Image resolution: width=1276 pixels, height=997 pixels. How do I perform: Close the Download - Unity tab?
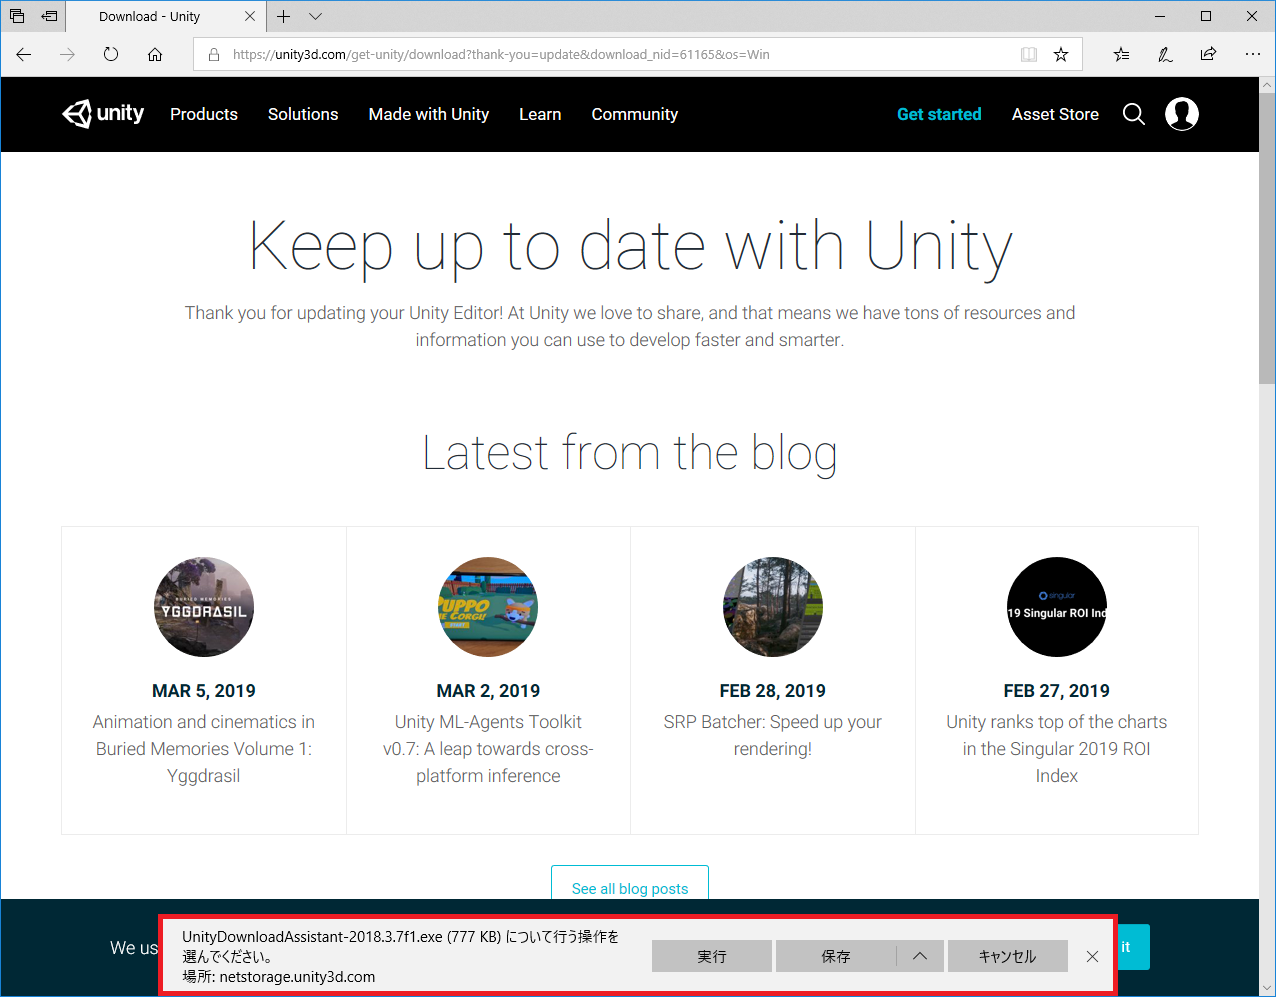pos(250,16)
